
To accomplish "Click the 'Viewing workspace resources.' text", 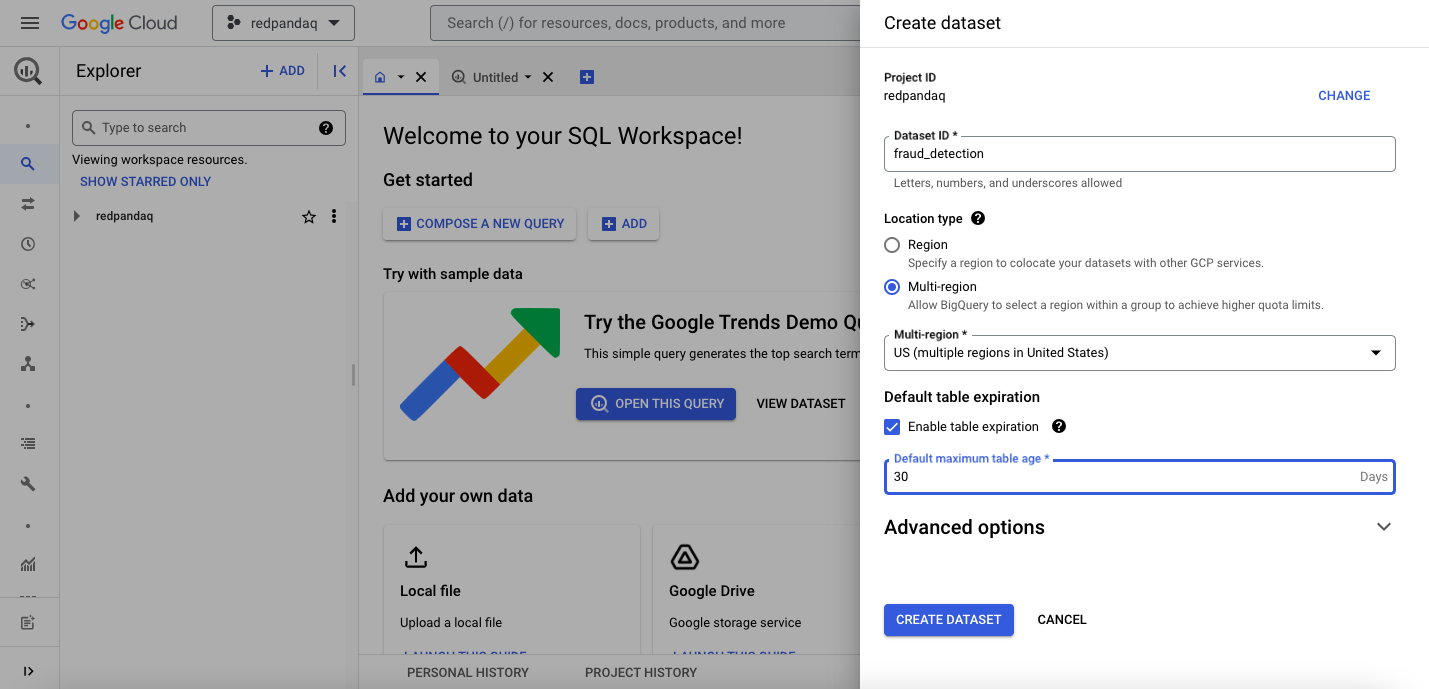I will tap(160, 160).
